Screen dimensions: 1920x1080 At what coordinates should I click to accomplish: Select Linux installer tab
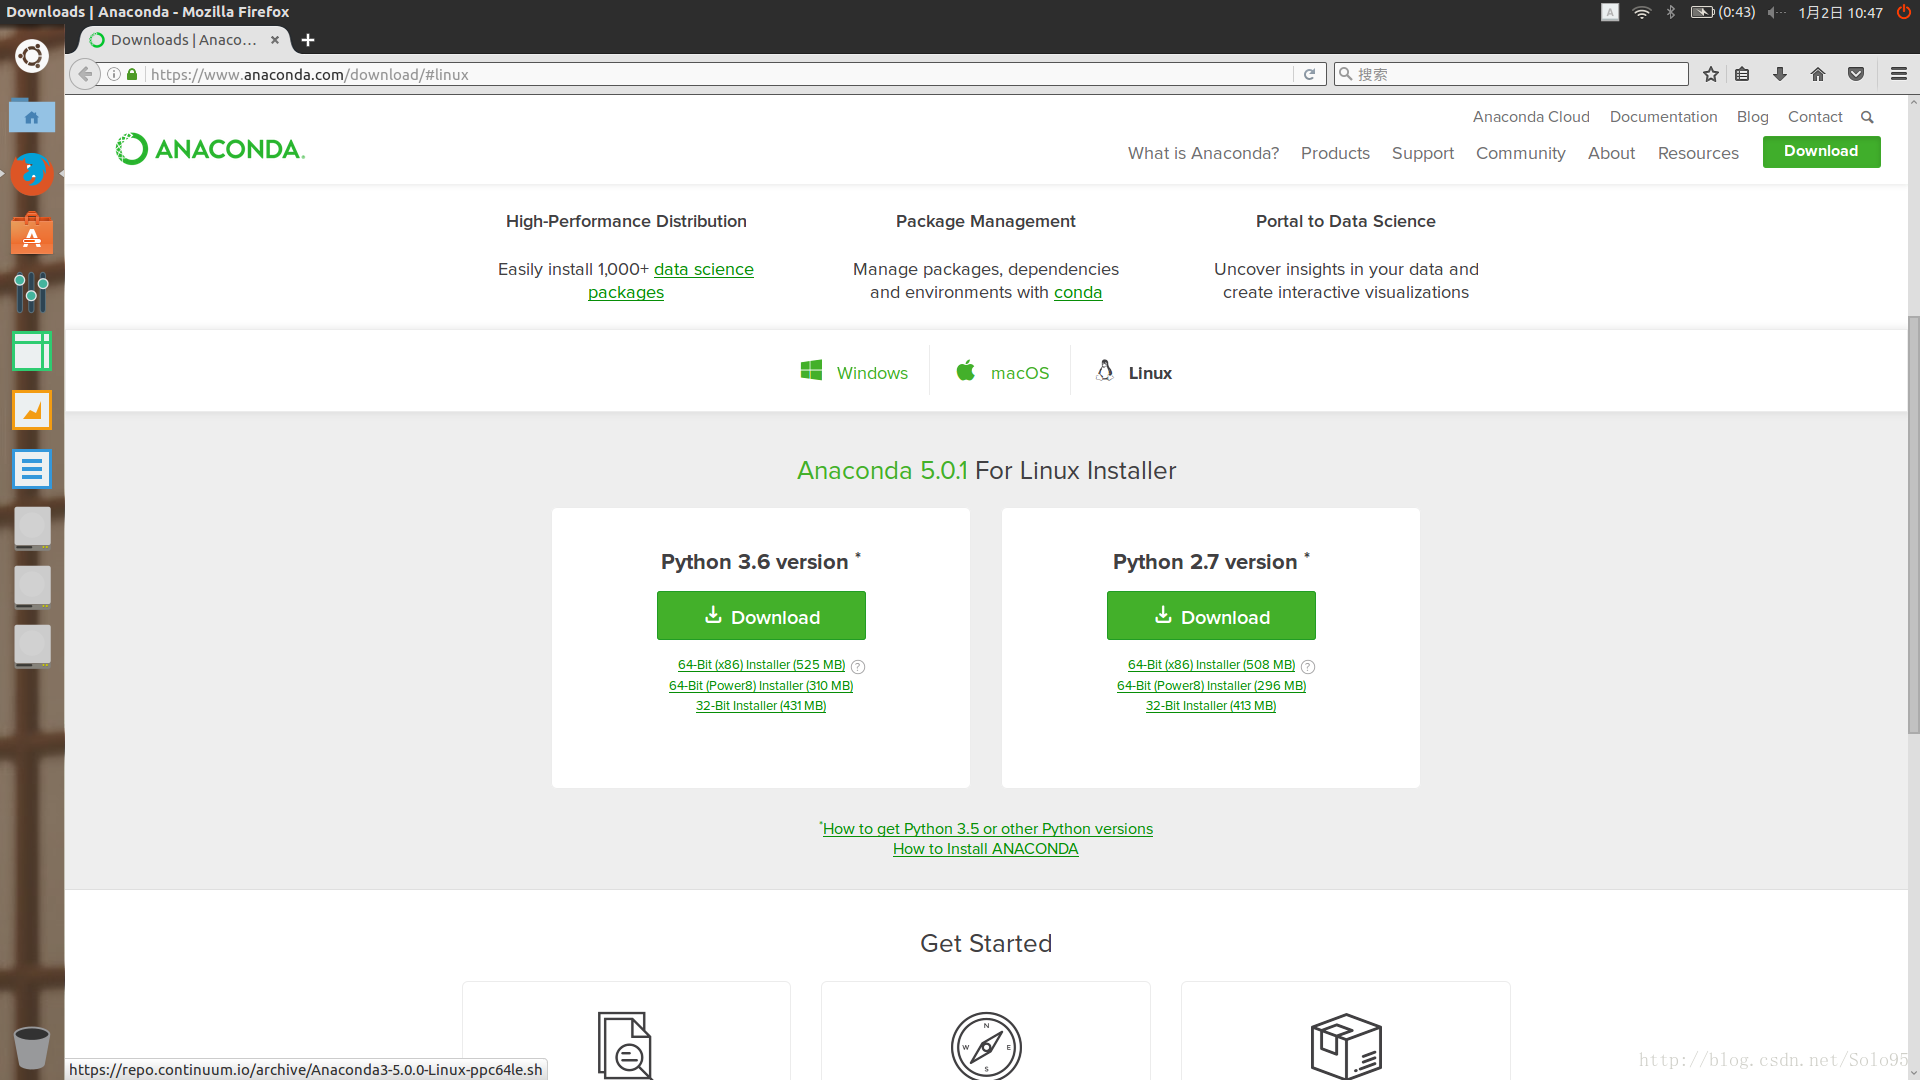pyautogui.click(x=1134, y=372)
